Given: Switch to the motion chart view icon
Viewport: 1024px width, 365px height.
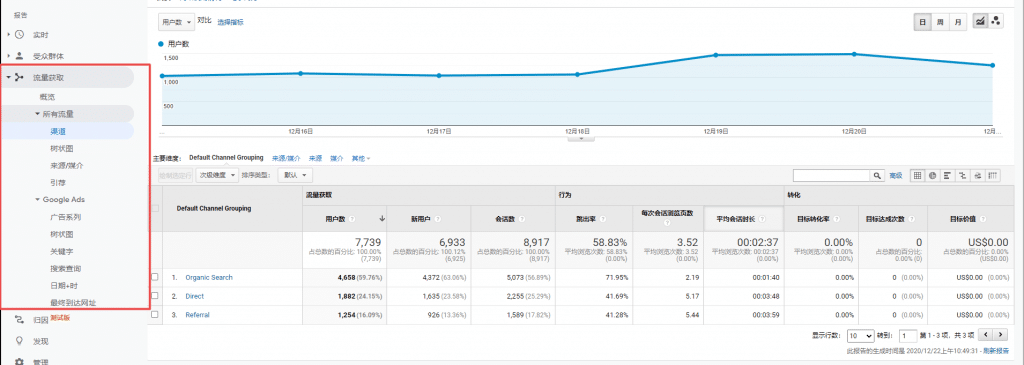Looking at the screenshot, I should tap(996, 22).
